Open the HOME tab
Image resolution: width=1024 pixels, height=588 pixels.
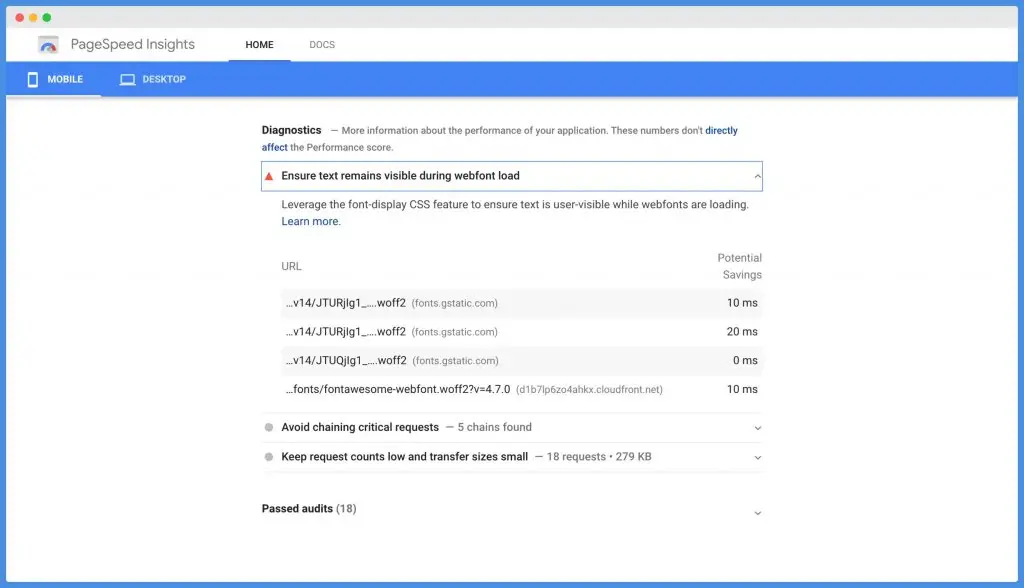coord(259,45)
